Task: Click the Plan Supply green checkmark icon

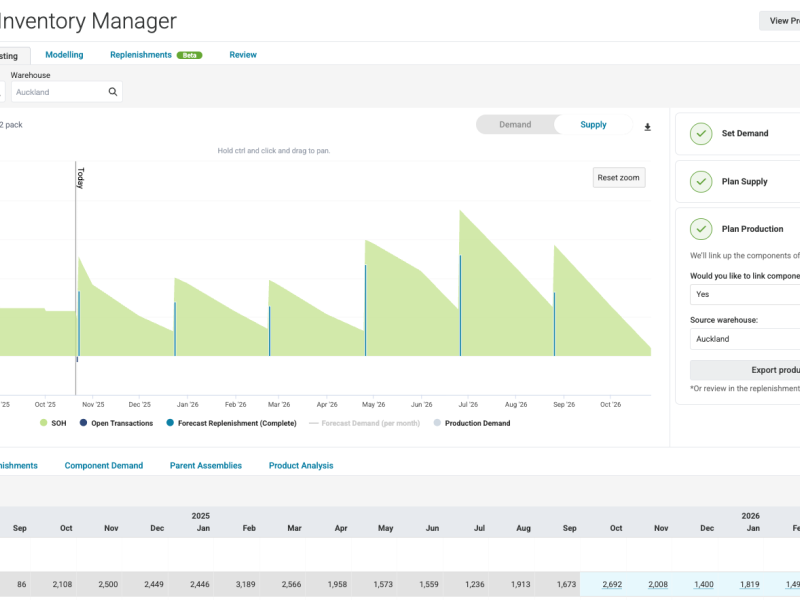Action: pyautogui.click(x=701, y=182)
